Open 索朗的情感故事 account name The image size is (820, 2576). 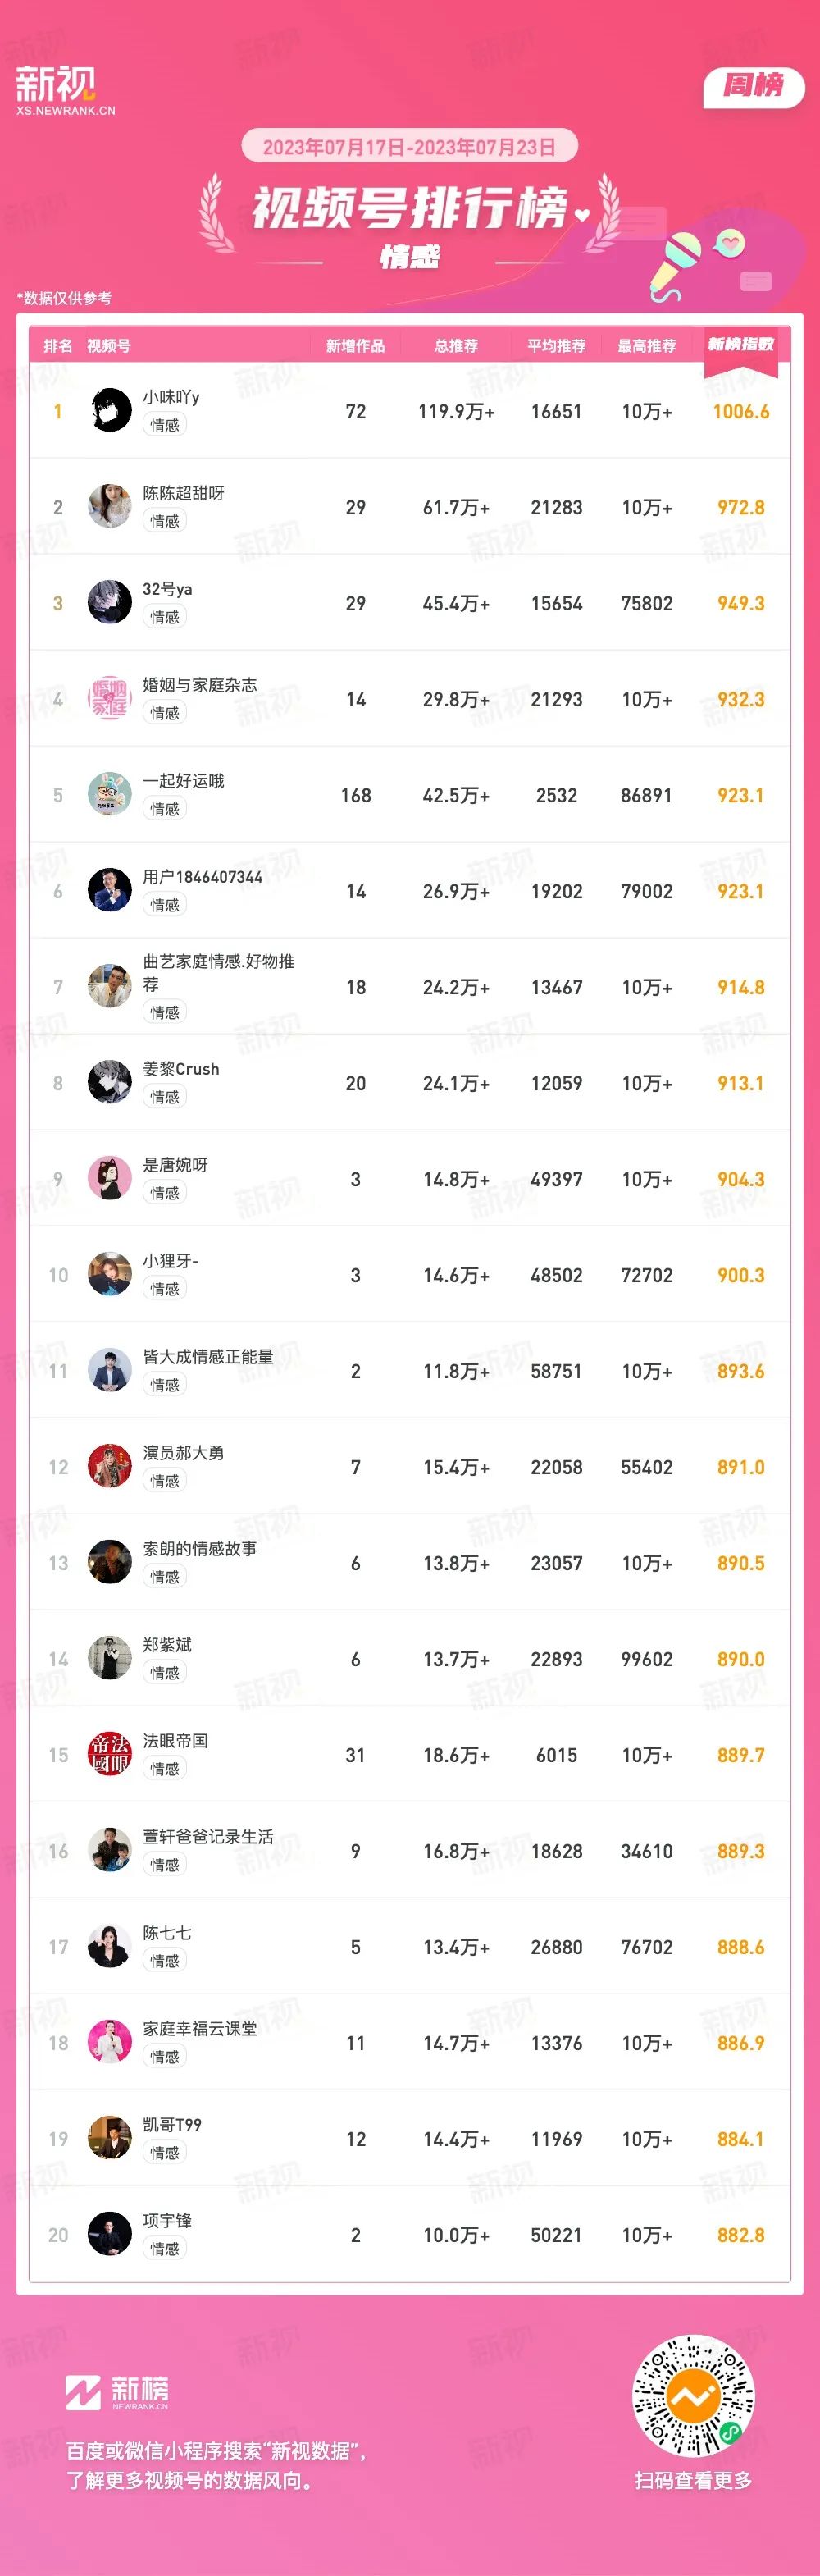click(200, 1549)
